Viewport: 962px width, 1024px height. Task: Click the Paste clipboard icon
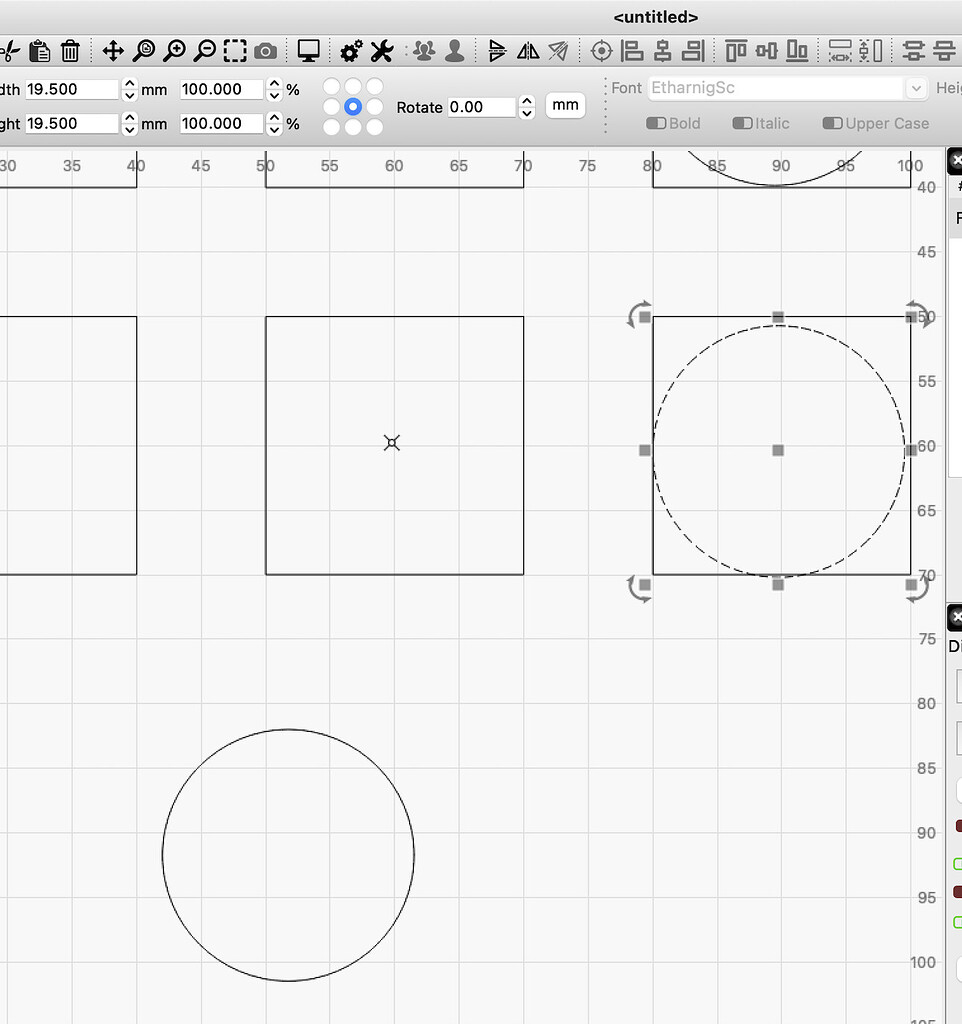click(40, 50)
